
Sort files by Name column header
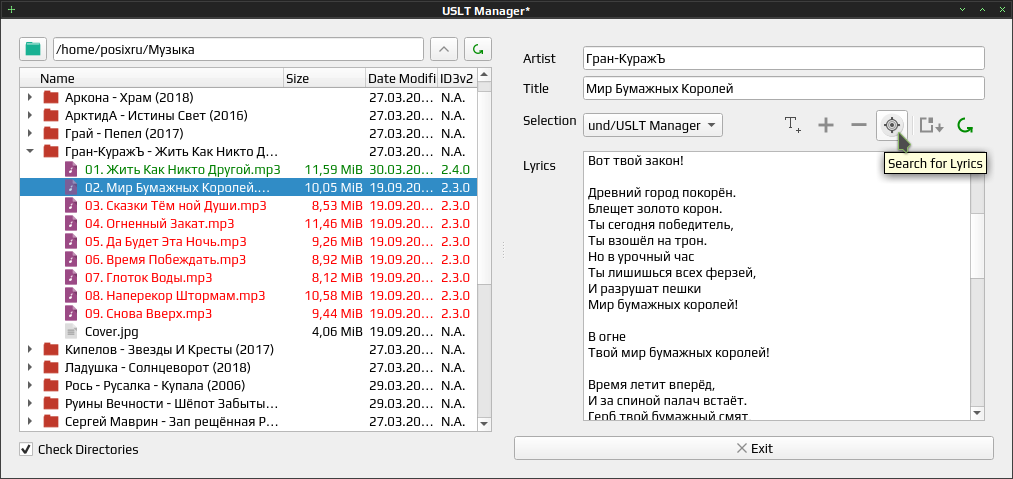click(152, 78)
